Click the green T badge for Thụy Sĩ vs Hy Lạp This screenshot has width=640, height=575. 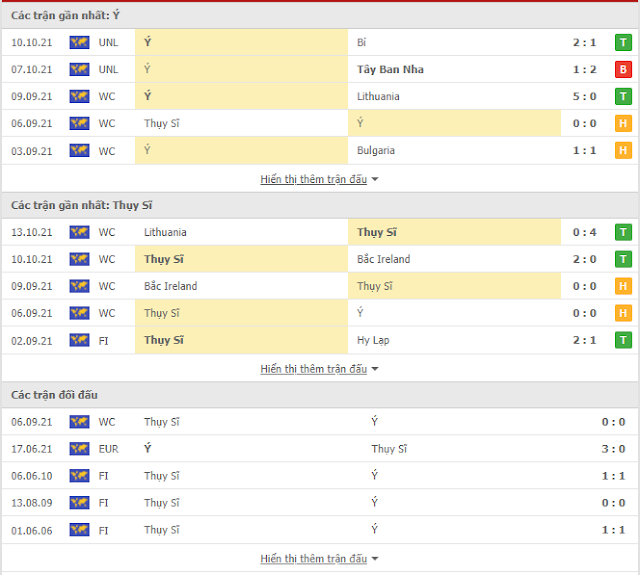[x=623, y=340]
